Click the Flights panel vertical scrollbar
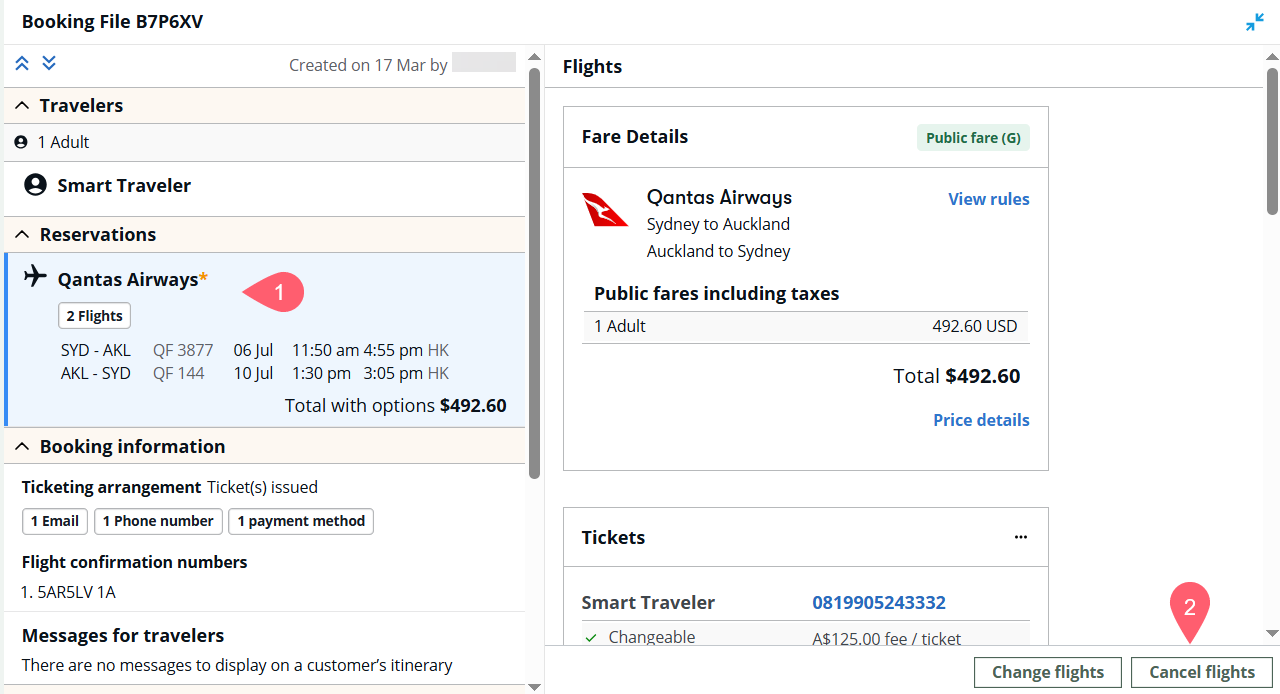Screen dimensions: 1280x694 [1272, 346]
